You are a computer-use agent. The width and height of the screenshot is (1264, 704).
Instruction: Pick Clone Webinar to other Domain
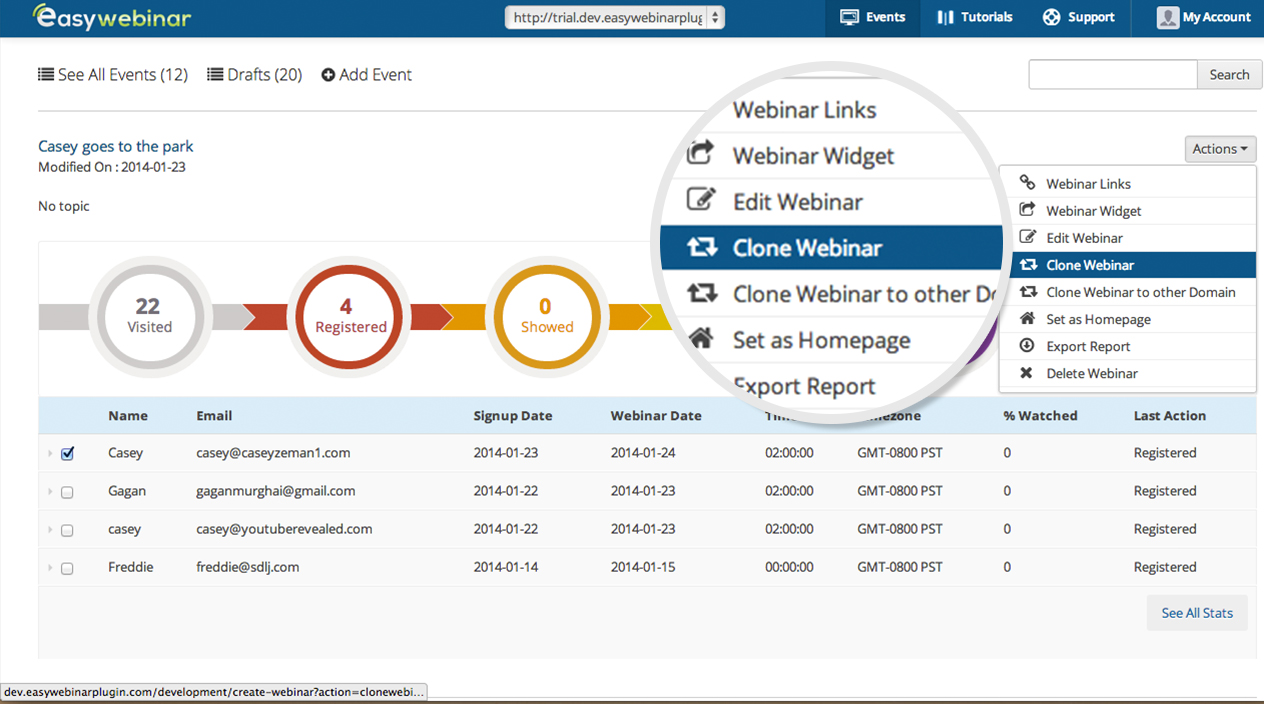click(1127, 292)
